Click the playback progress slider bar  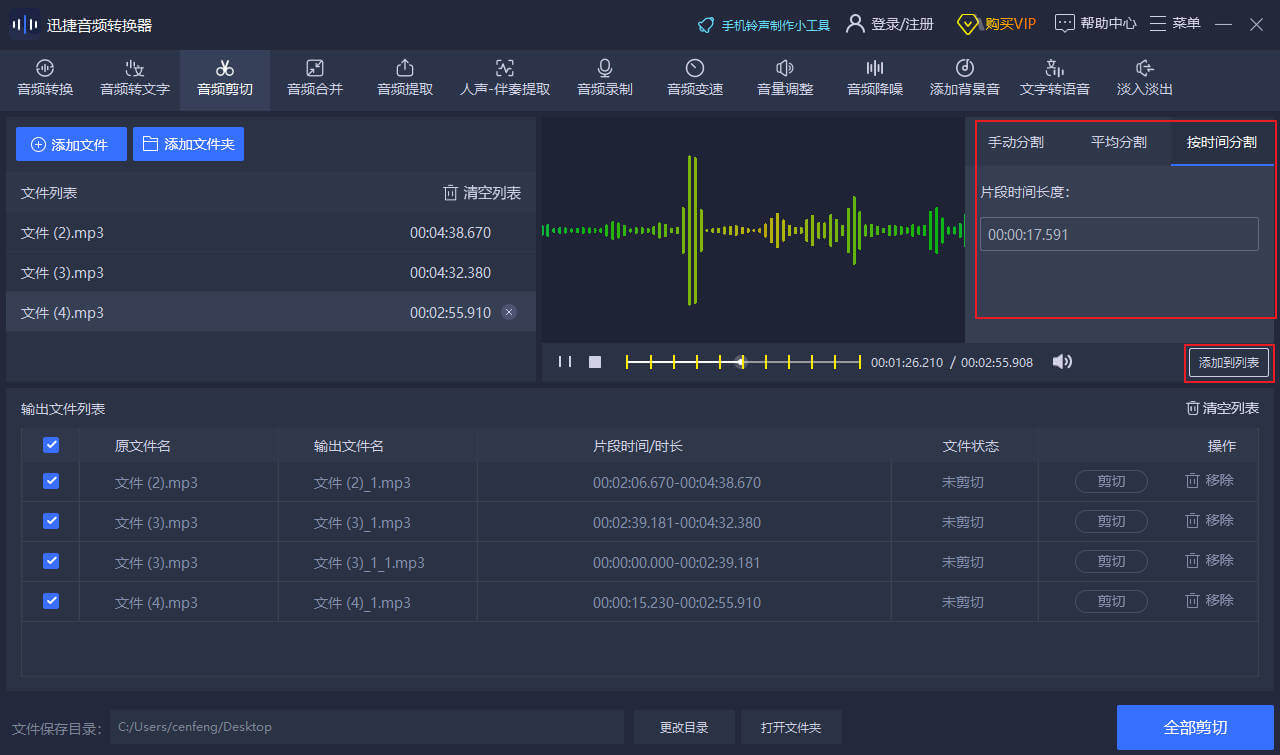[x=742, y=361]
